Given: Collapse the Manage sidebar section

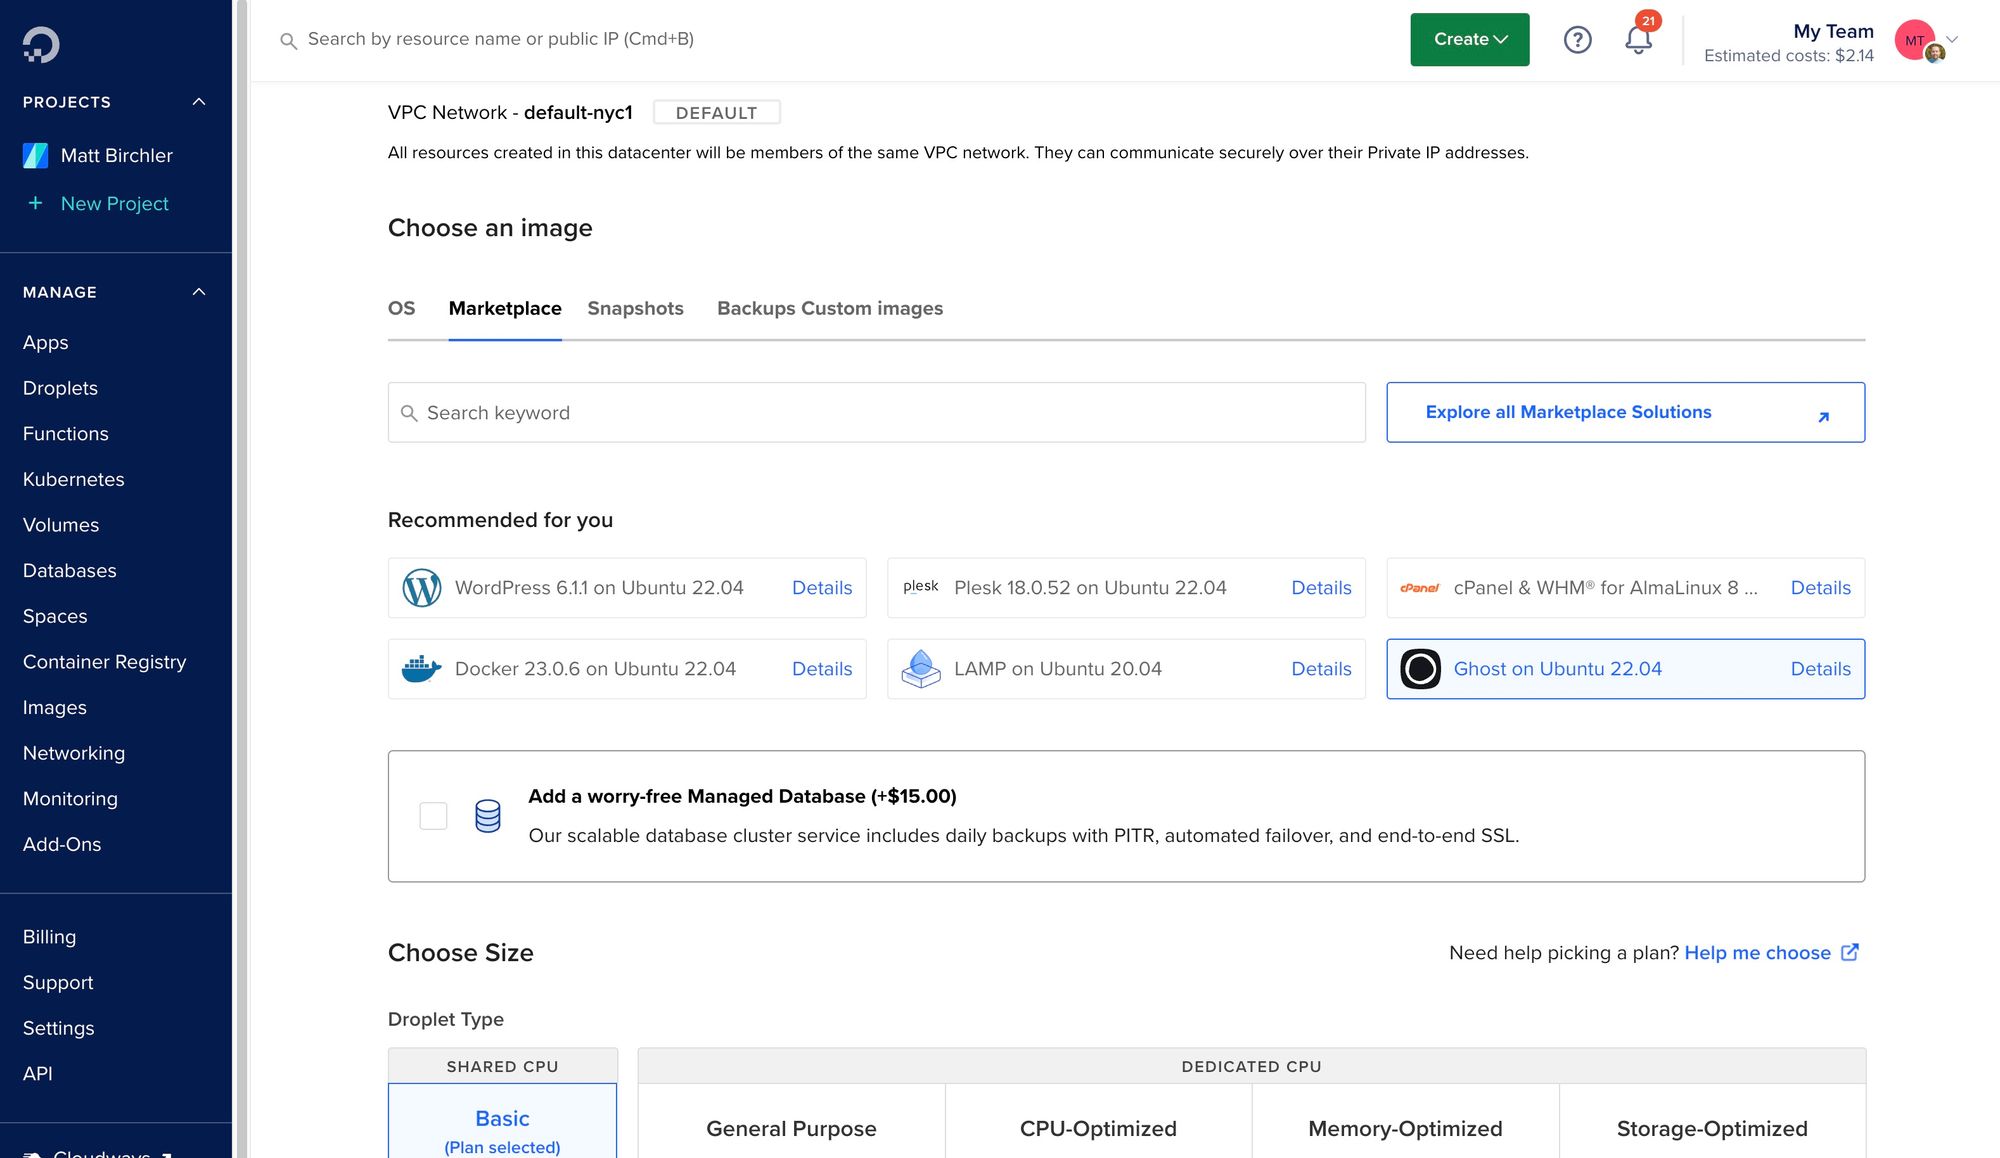Looking at the screenshot, I should (x=199, y=292).
